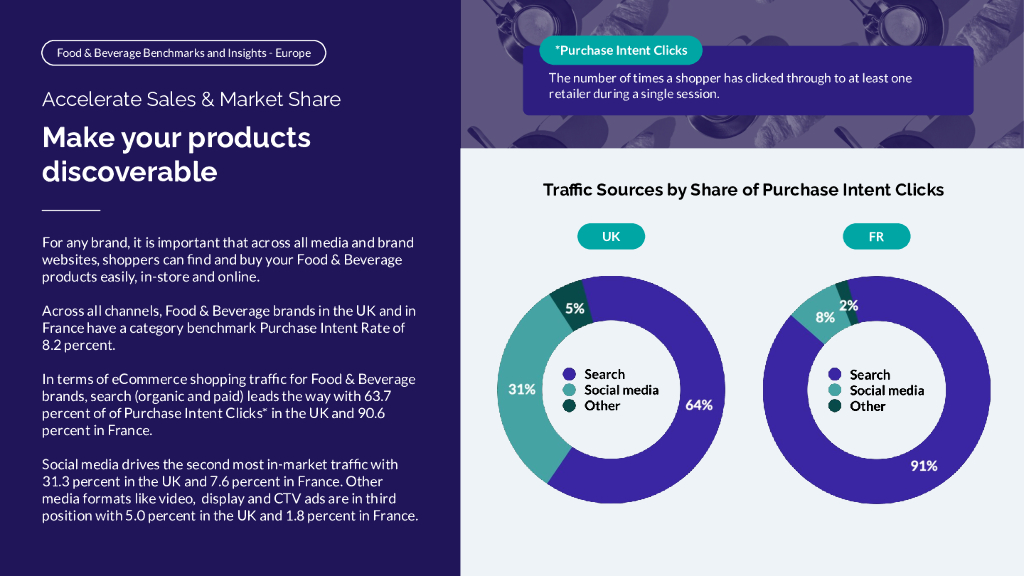Click the UK chart's Social media legend dot
The width and height of the screenshot is (1024, 576).
(x=568, y=390)
